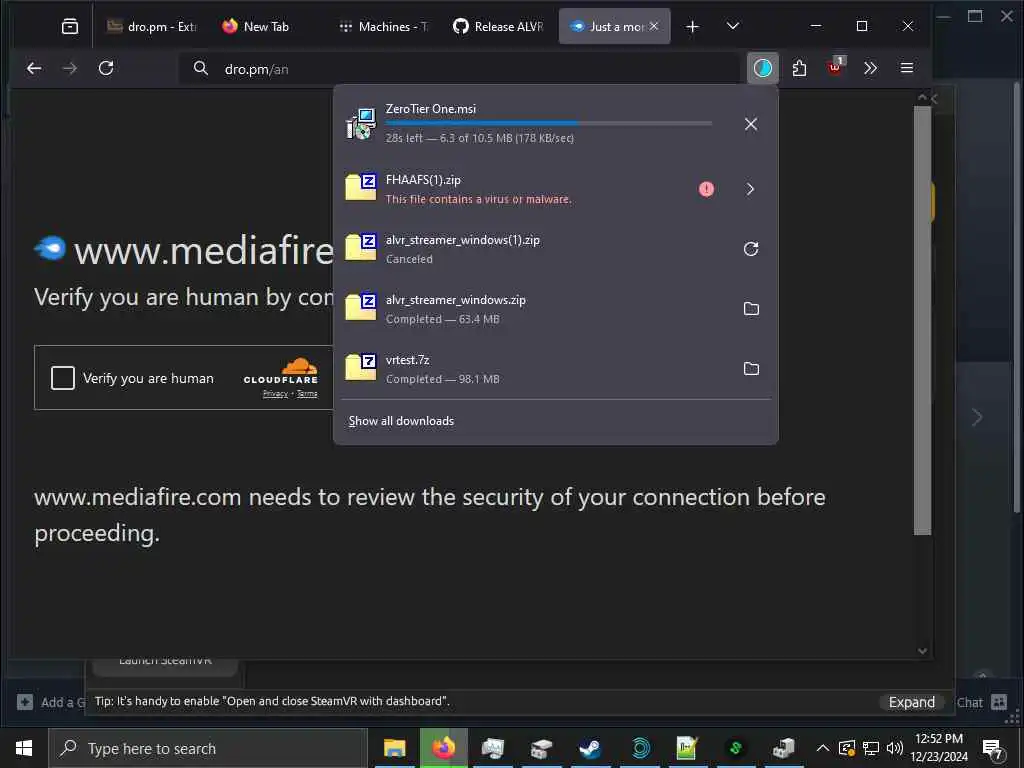Viewport: 1024px width, 768px height.
Task: Reload the current page
Action: pyautogui.click(x=106, y=68)
